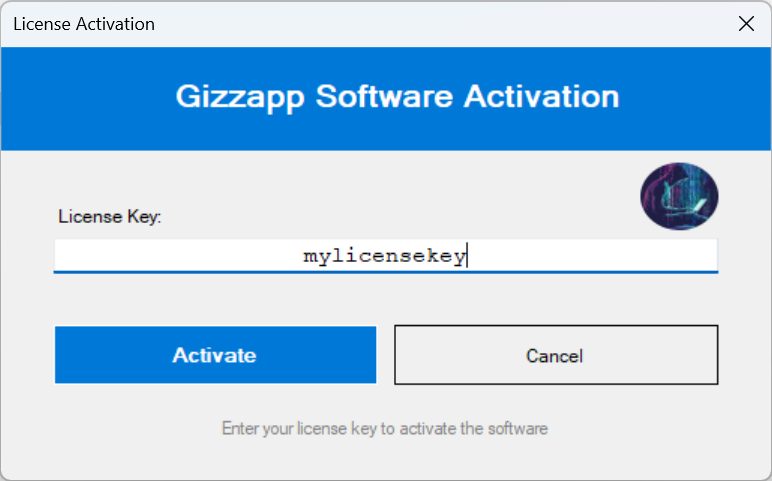Focus the License Key input field

(x=386, y=255)
